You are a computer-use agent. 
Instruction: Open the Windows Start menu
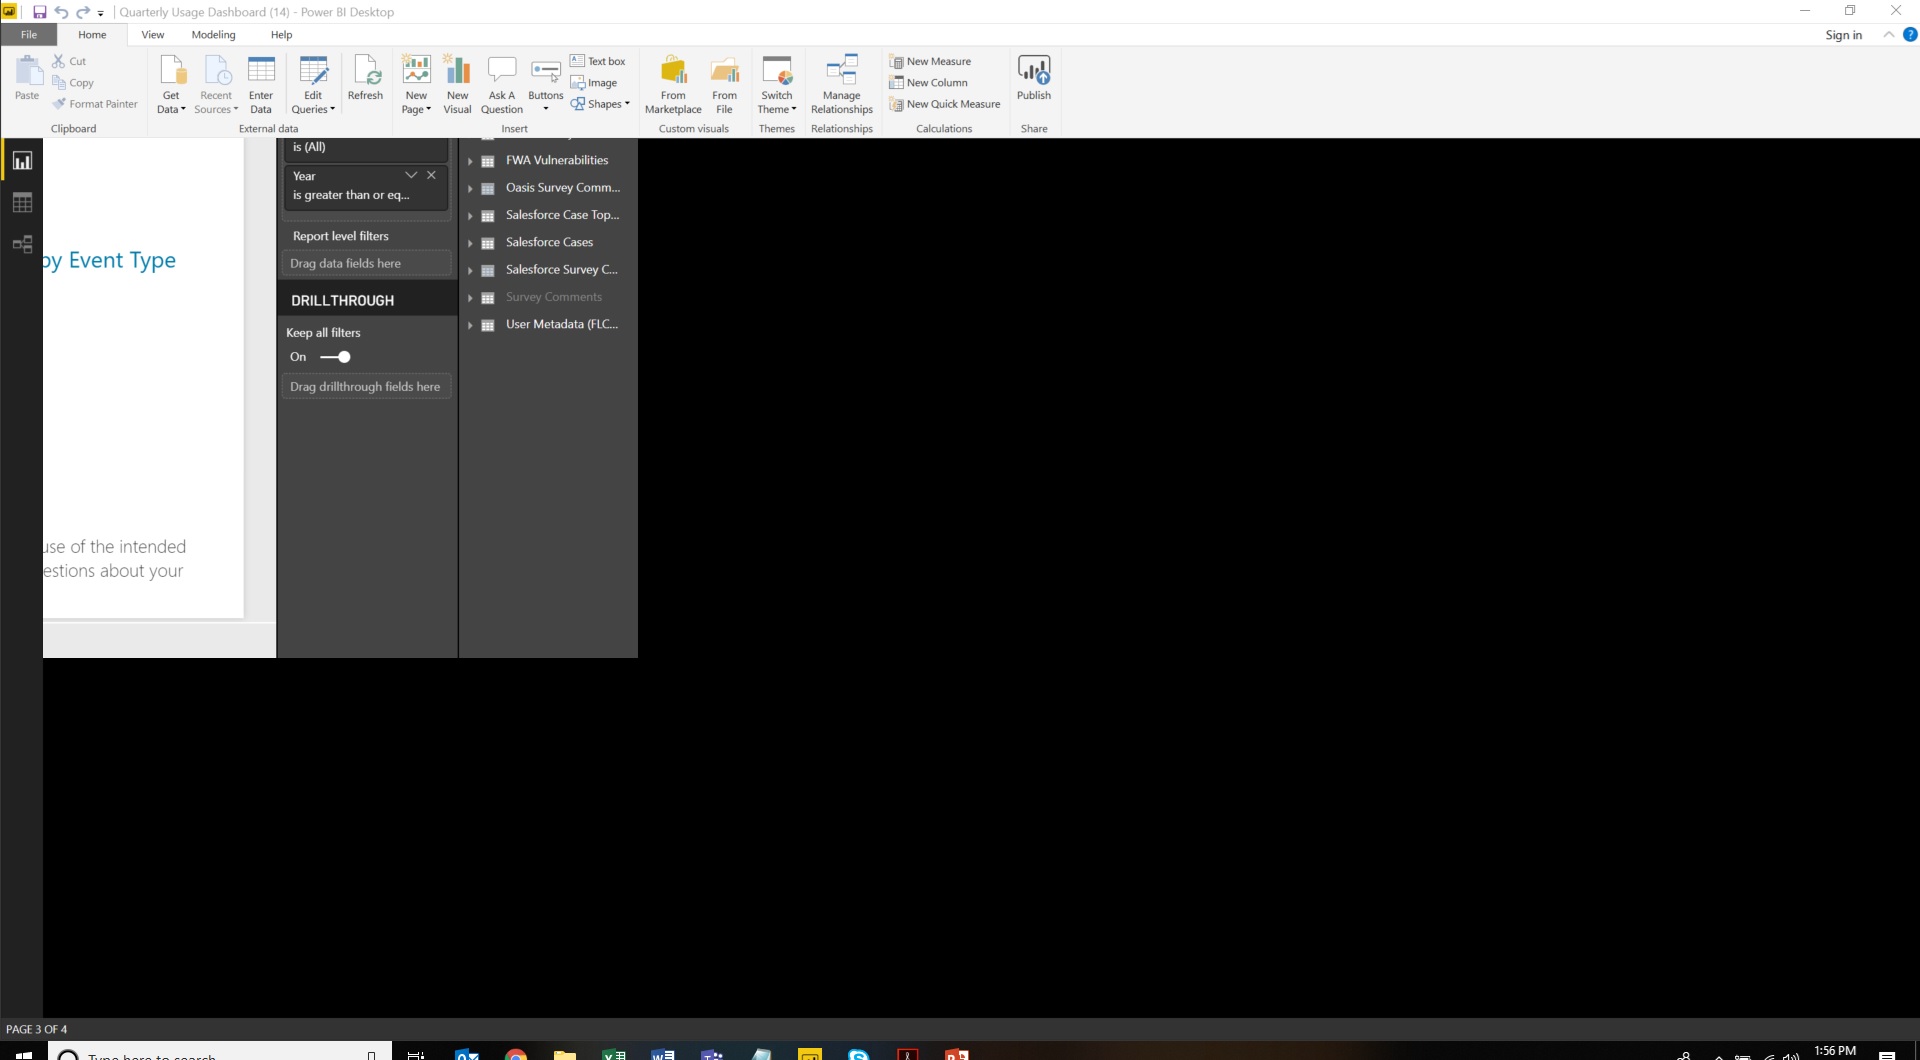24,1053
